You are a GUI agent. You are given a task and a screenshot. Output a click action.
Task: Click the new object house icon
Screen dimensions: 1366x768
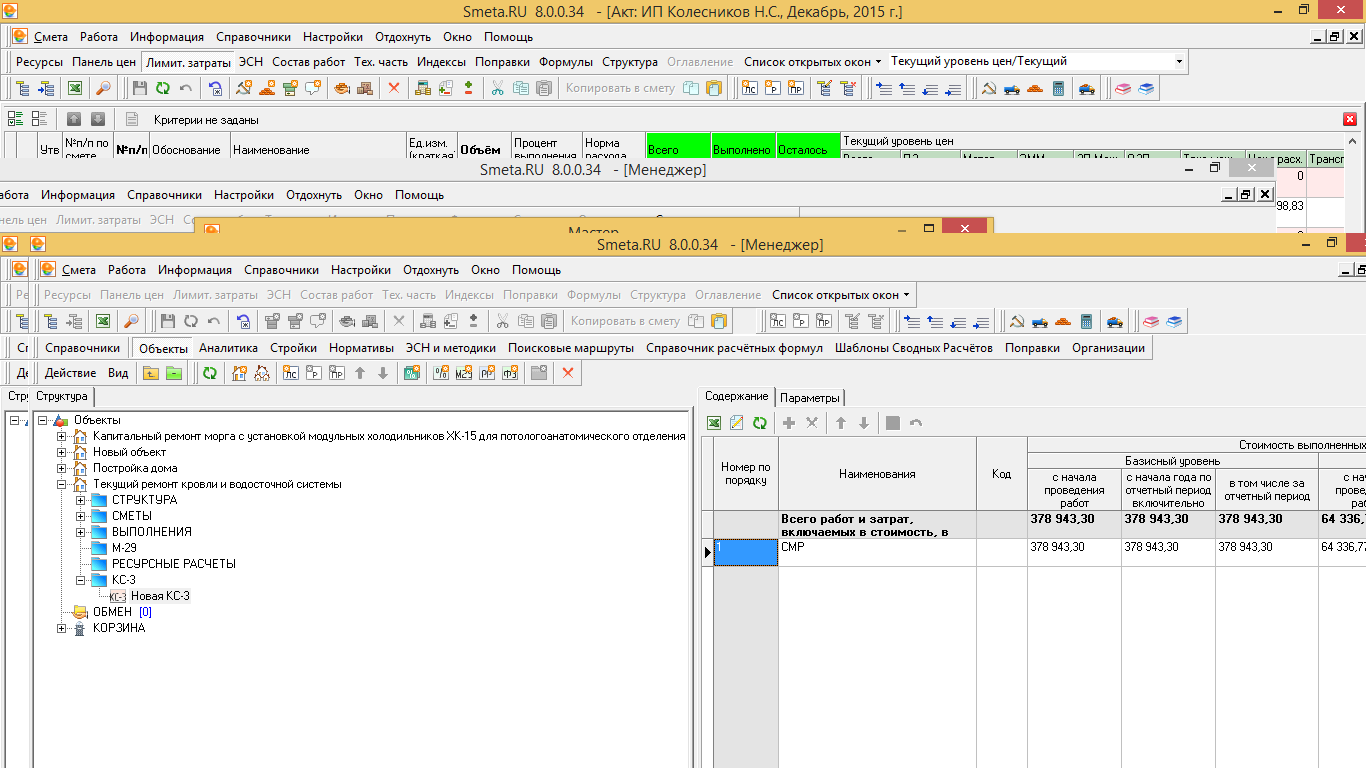click(239, 373)
